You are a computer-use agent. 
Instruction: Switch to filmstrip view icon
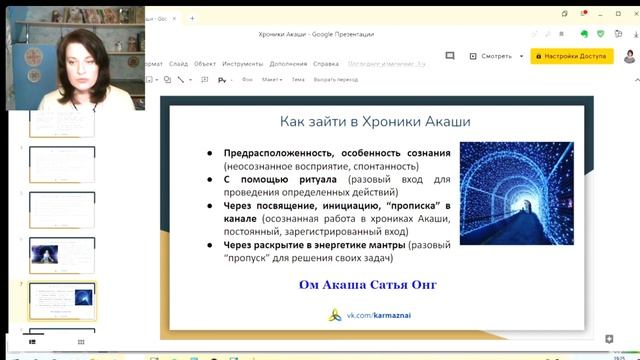pos(33,342)
